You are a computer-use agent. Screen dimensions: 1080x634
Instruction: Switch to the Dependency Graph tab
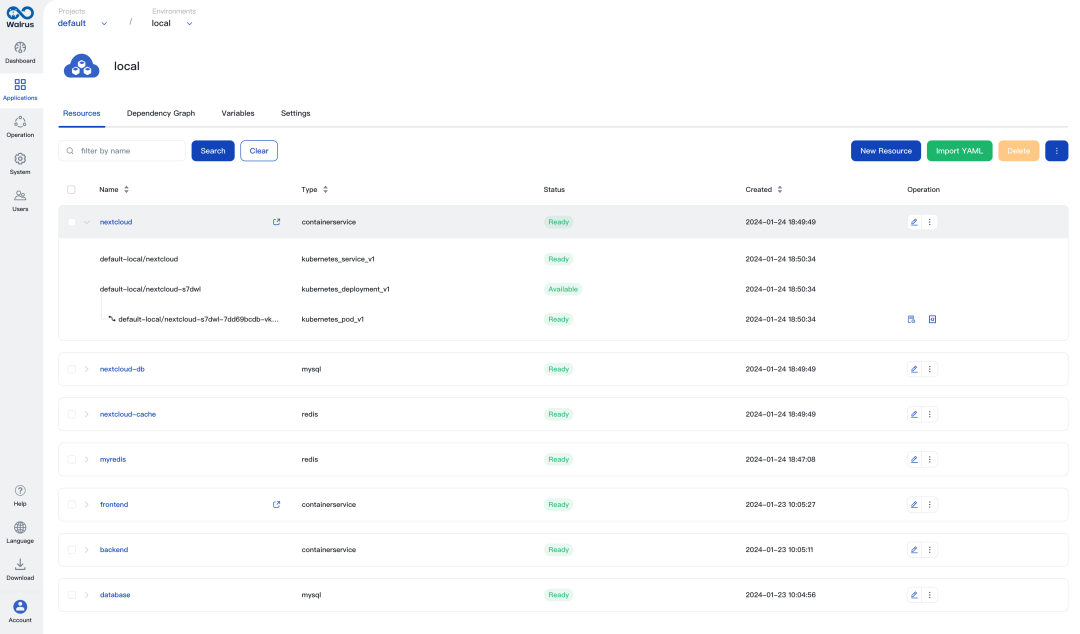(x=160, y=114)
